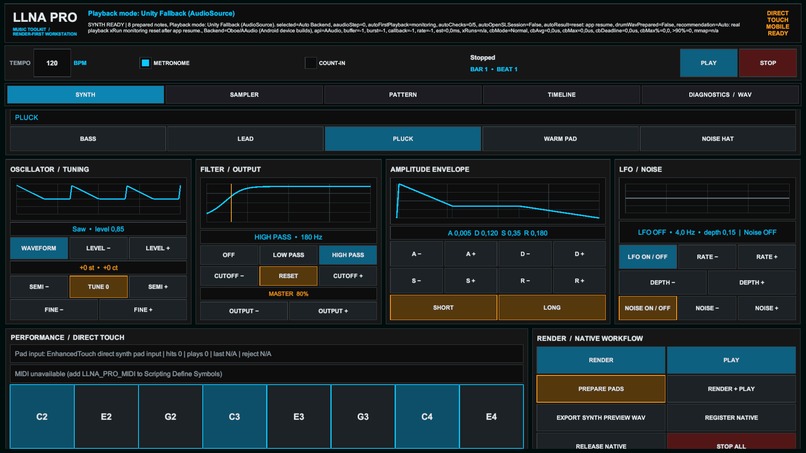The image size is (806, 453).
Task: Increase sustain with S +
Action: pos(471,281)
